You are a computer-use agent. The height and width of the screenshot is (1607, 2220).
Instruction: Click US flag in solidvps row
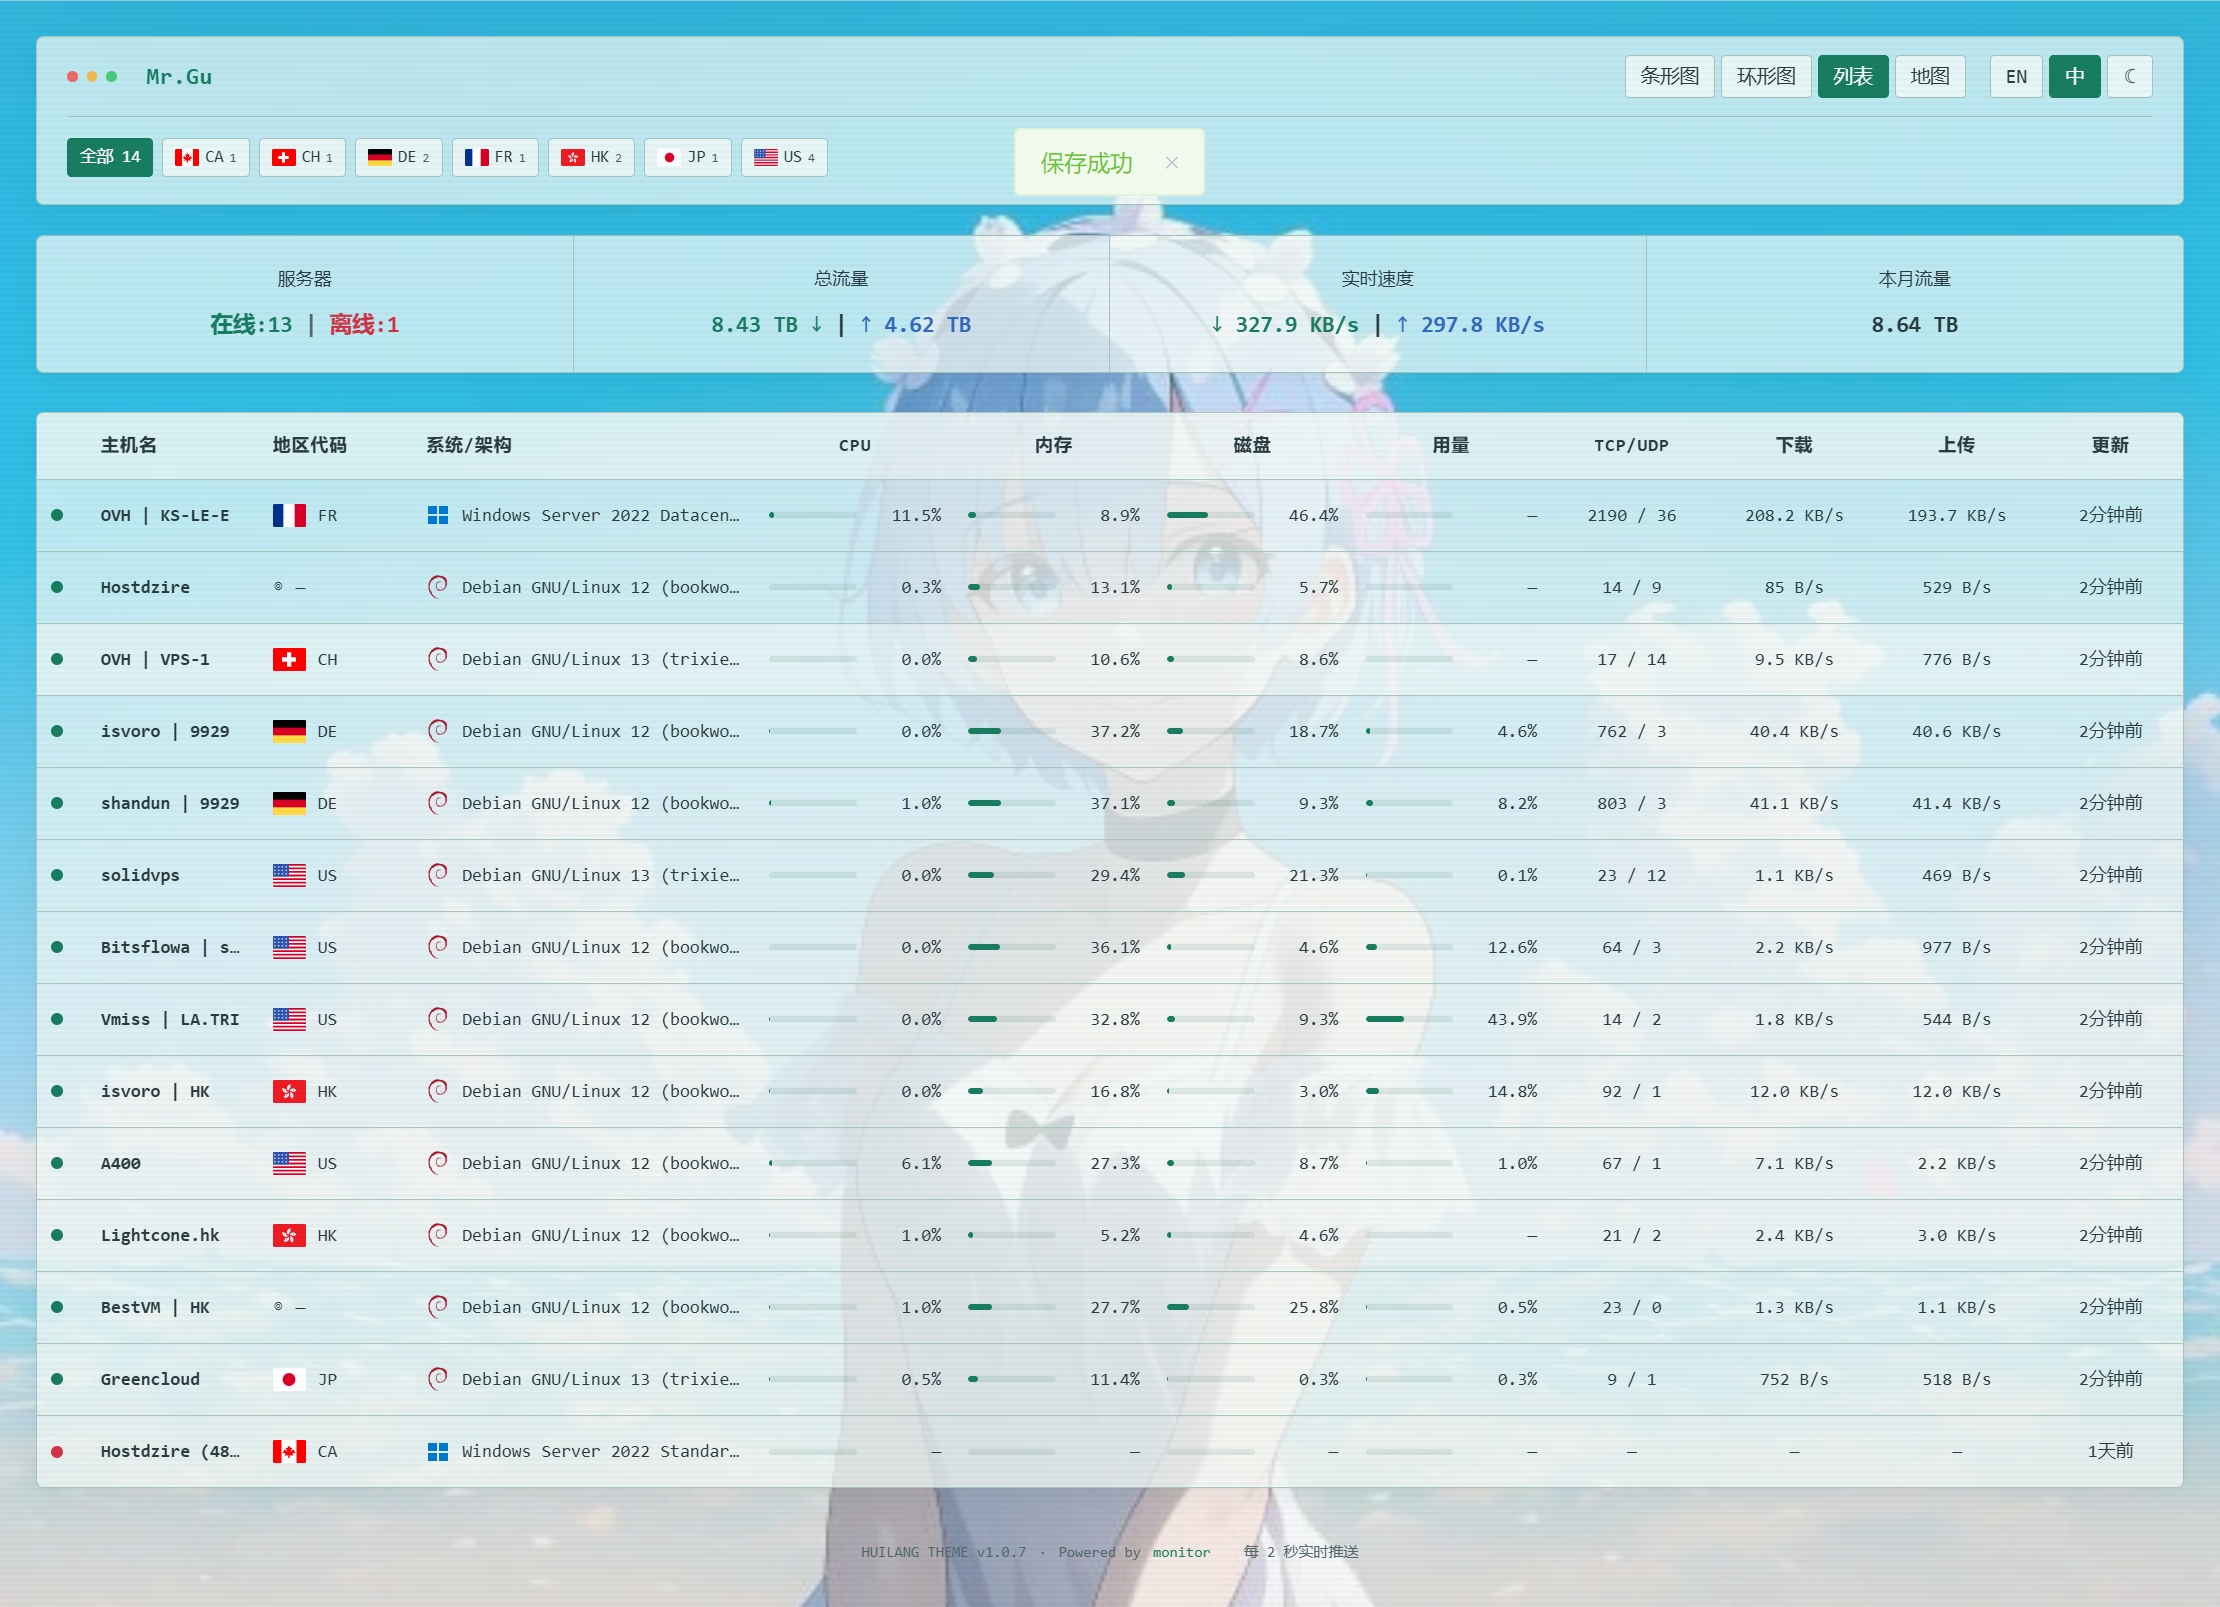tap(289, 875)
